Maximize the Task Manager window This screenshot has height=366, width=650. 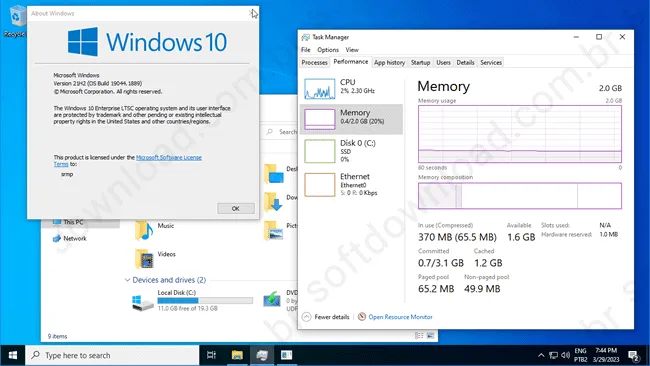coord(599,37)
